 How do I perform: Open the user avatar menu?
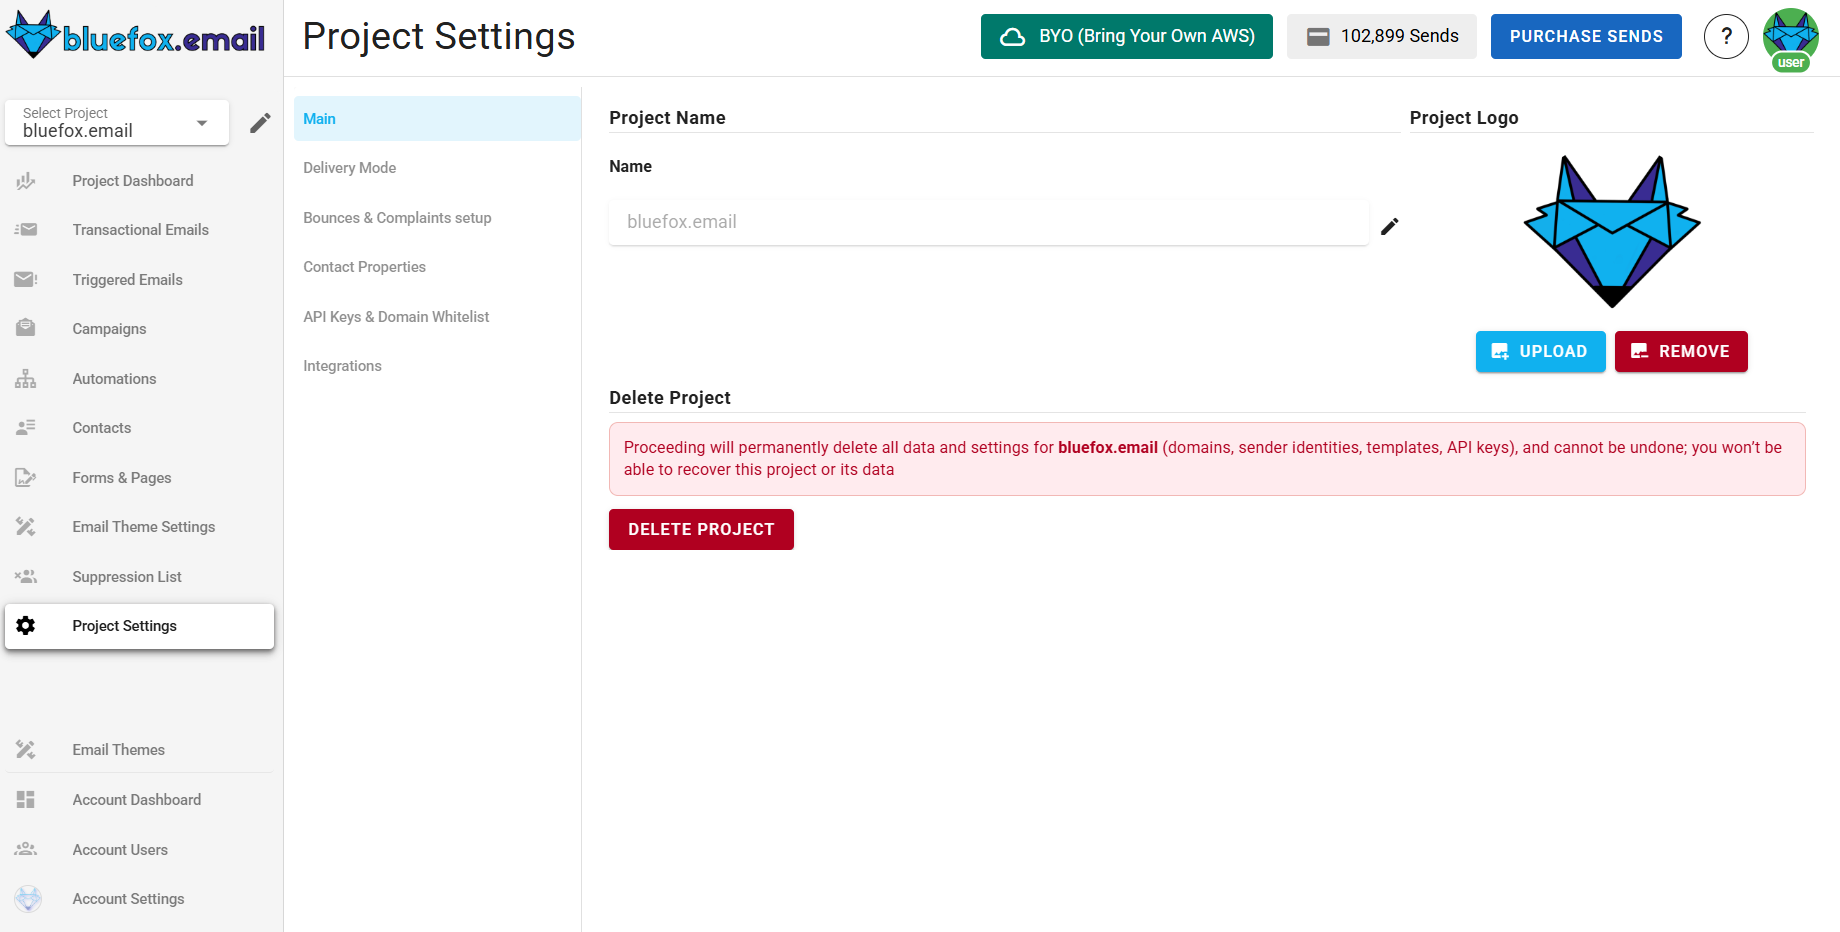click(1790, 36)
